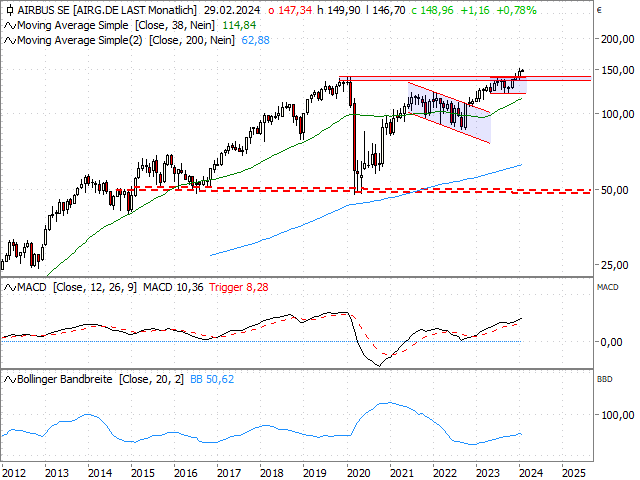Click the moving average value 62,88
The height and width of the screenshot is (480, 640).
[256, 40]
